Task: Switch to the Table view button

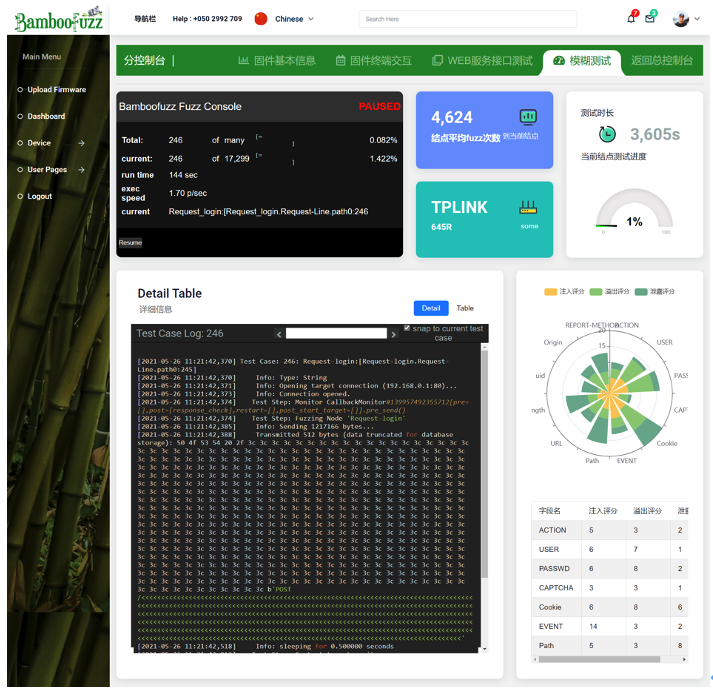Action: 465,308
